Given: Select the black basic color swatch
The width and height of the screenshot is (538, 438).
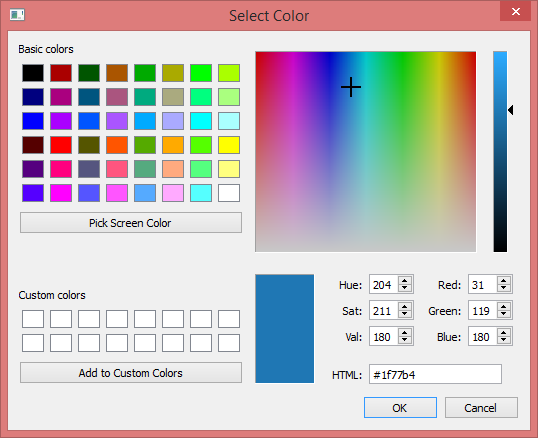Looking at the screenshot, I should click(x=33, y=73).
